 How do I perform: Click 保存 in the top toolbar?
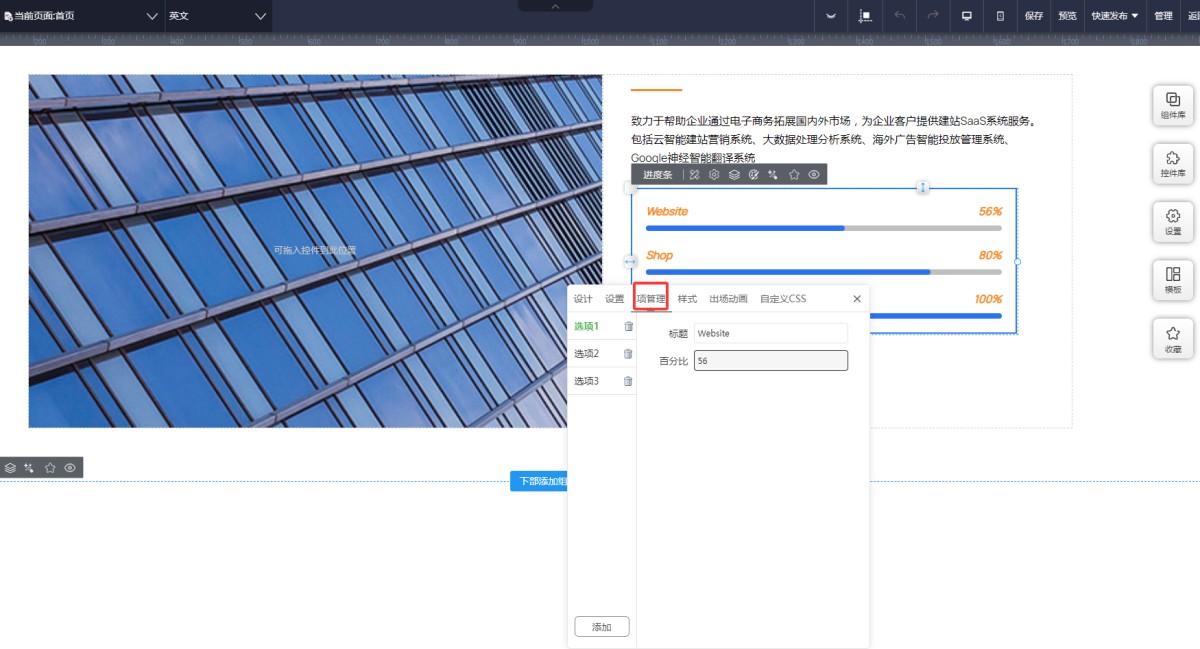pyautogui.click(x=1034, y=16)
